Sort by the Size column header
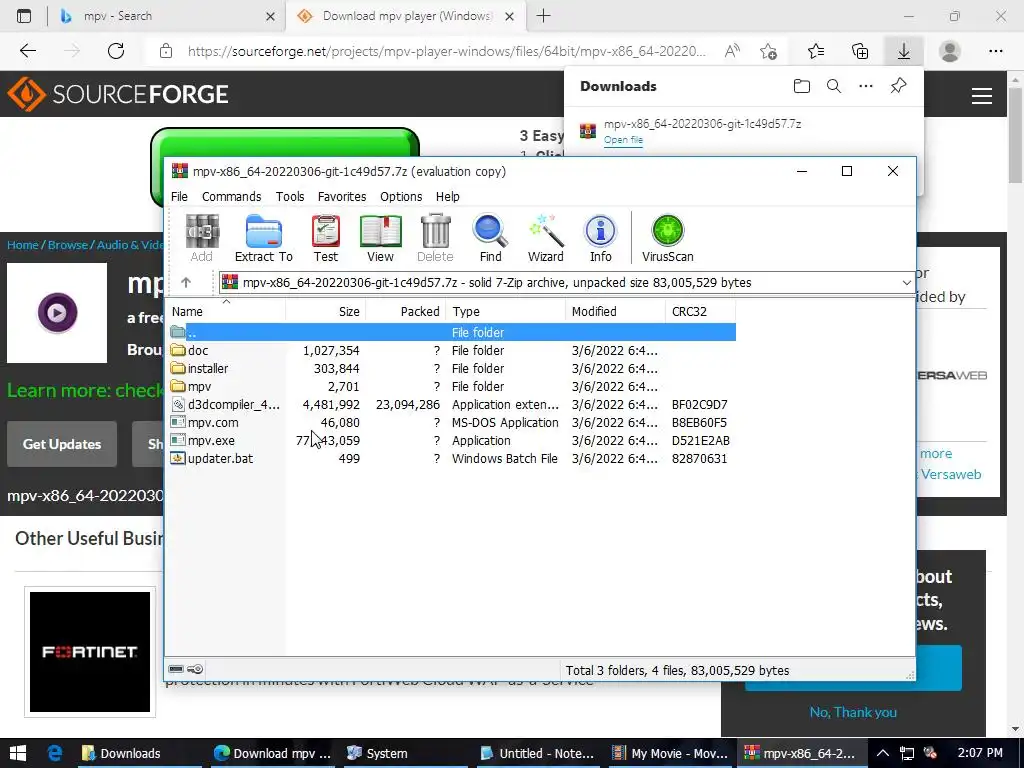Screen dimensions: 1024x768 tap(326, 312)
